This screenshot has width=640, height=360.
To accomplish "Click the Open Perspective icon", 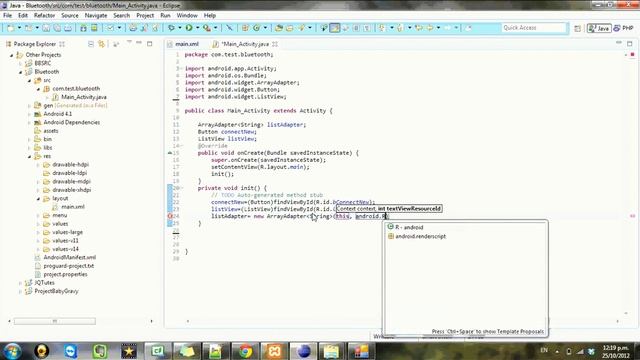I will pyautogui.click(x=577, y=28).
